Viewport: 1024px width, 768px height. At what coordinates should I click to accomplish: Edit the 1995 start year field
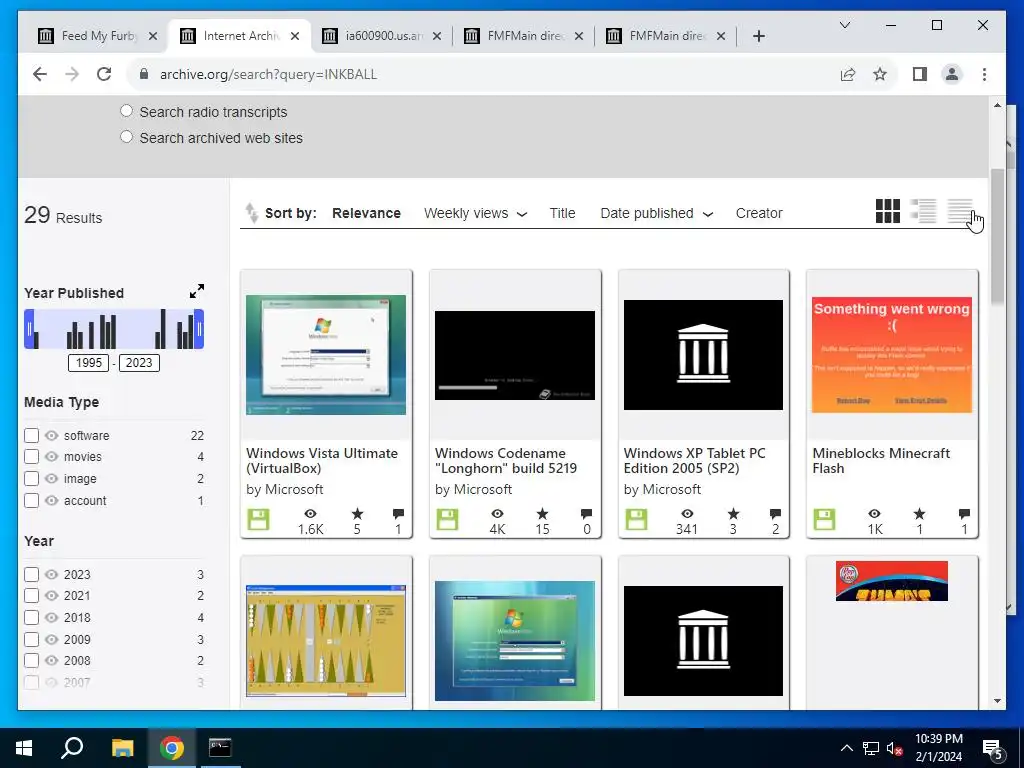click(x=89, y=363)
